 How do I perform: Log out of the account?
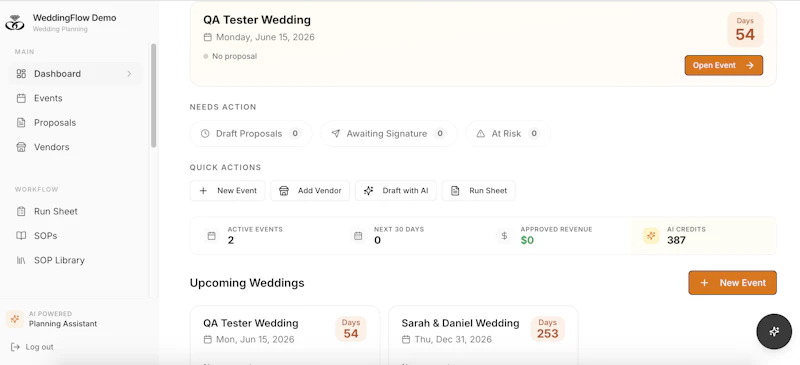[x=32, y=347]
